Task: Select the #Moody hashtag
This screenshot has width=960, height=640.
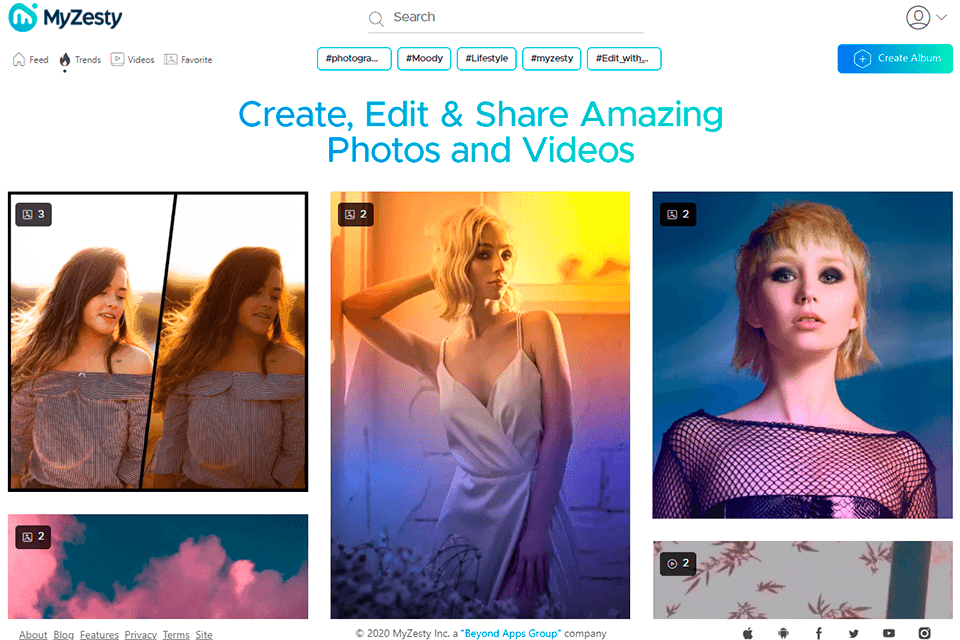Action: (424, 59)
